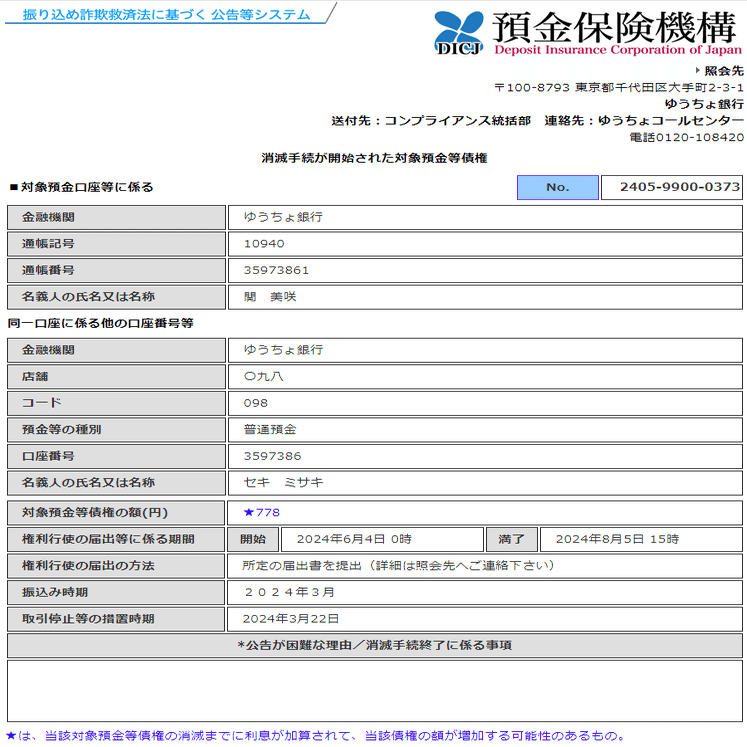This screenshot has width=747, height=747.
Task: Click branch code value 098
Action: [x=255, y=403]
